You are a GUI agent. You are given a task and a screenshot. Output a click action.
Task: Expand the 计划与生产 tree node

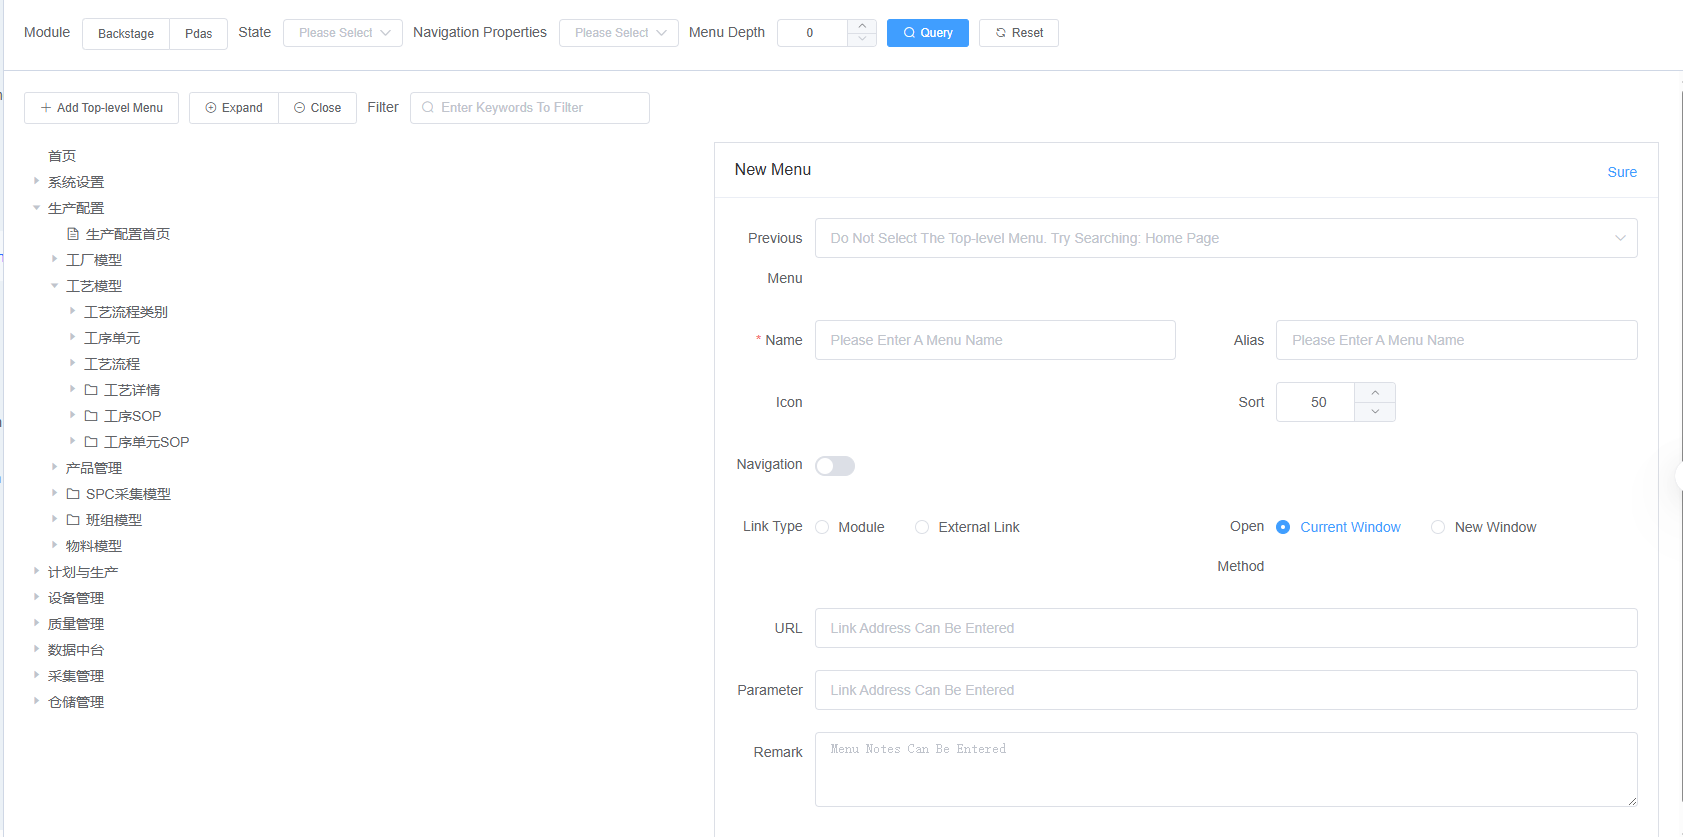(37, 571)
